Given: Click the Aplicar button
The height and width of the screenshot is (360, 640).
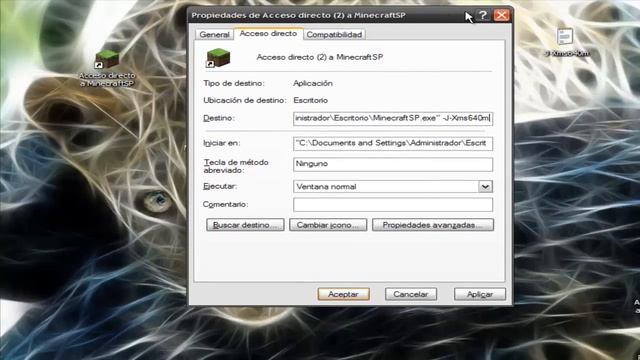Looking at the screenshot, I should (480, 294).
